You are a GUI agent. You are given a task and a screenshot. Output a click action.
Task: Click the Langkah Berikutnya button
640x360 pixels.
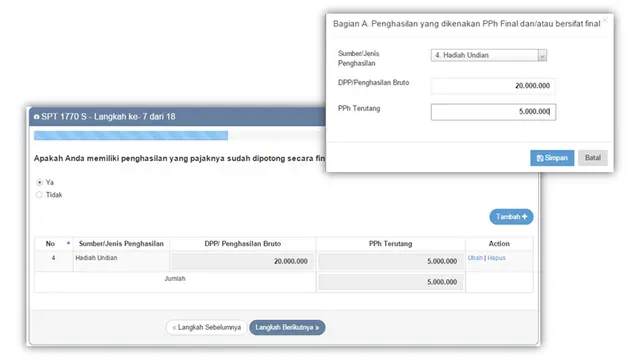287,327
